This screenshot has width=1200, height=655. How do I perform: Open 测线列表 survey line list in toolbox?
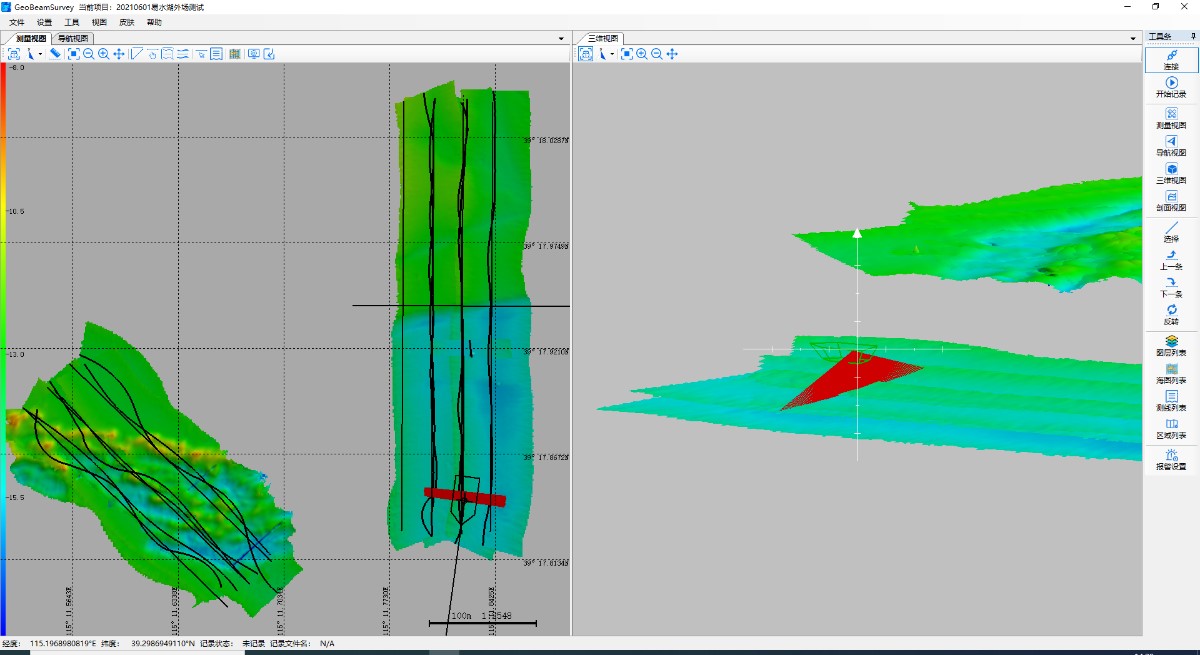coord(1171,401)
